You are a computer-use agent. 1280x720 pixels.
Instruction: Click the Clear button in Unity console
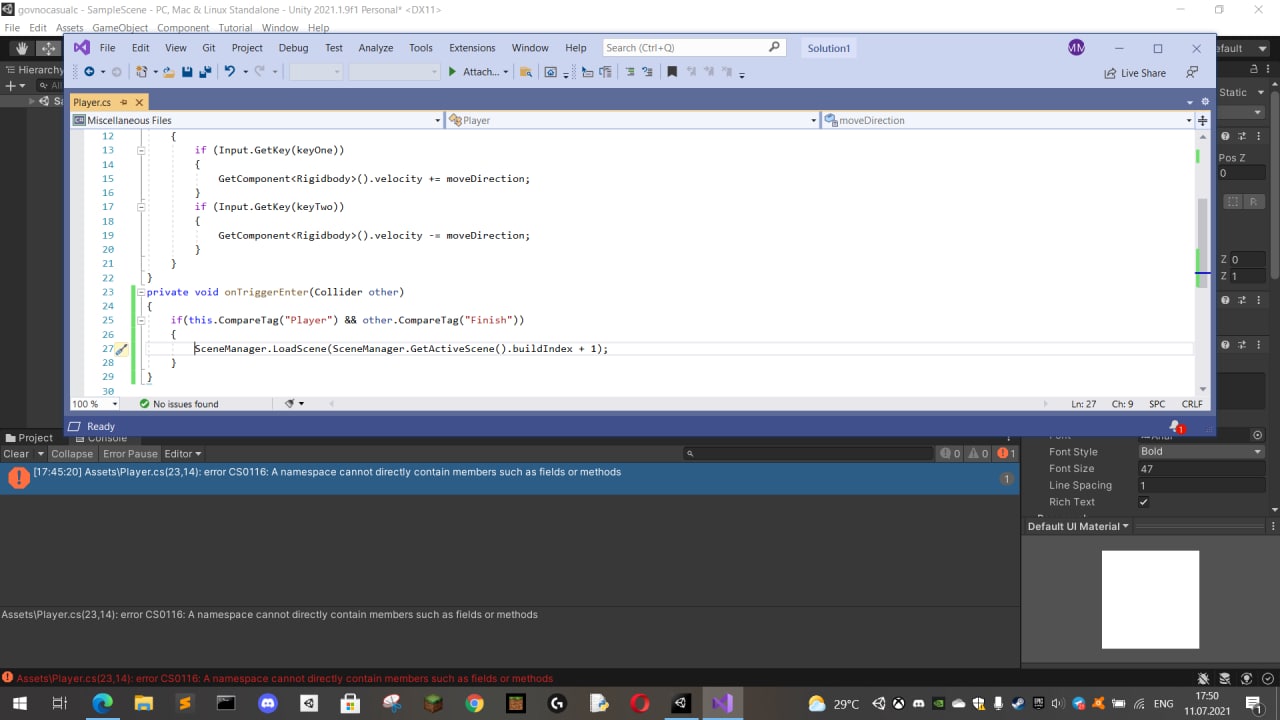pos(17,453)
